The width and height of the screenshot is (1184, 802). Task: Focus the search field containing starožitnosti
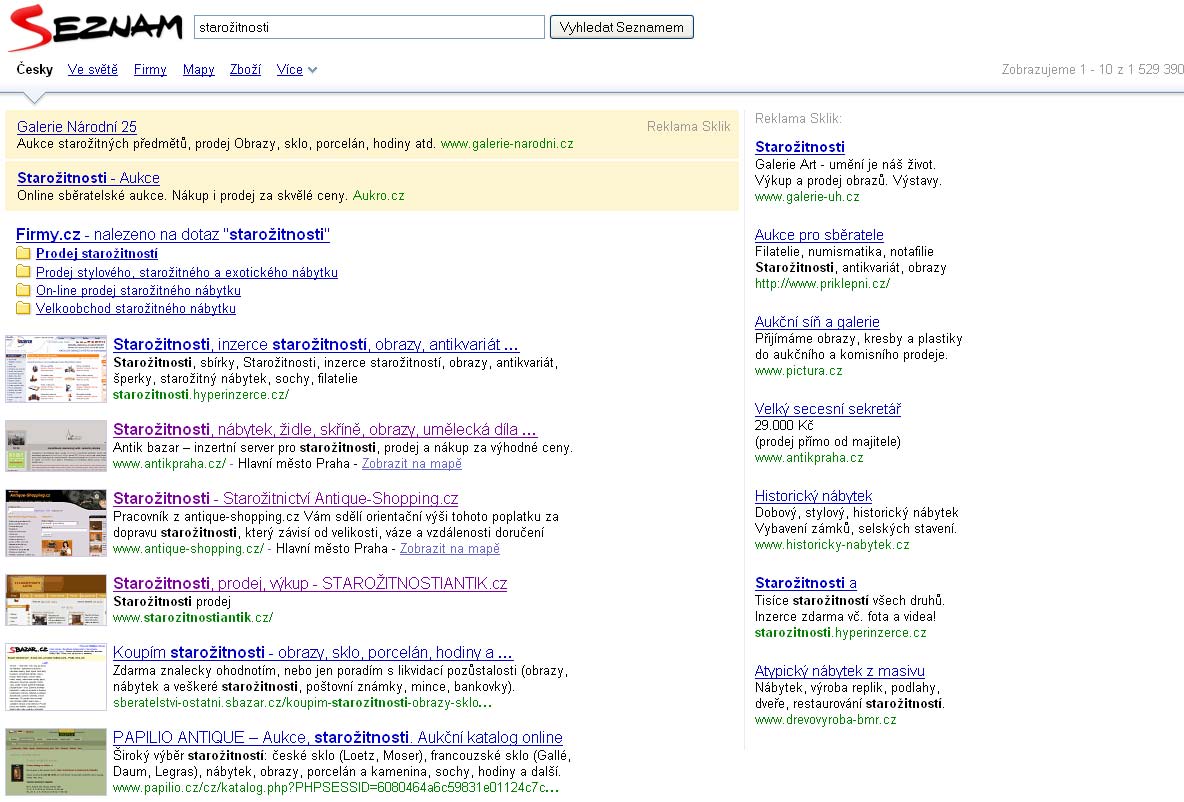click(x=369, y=27)
